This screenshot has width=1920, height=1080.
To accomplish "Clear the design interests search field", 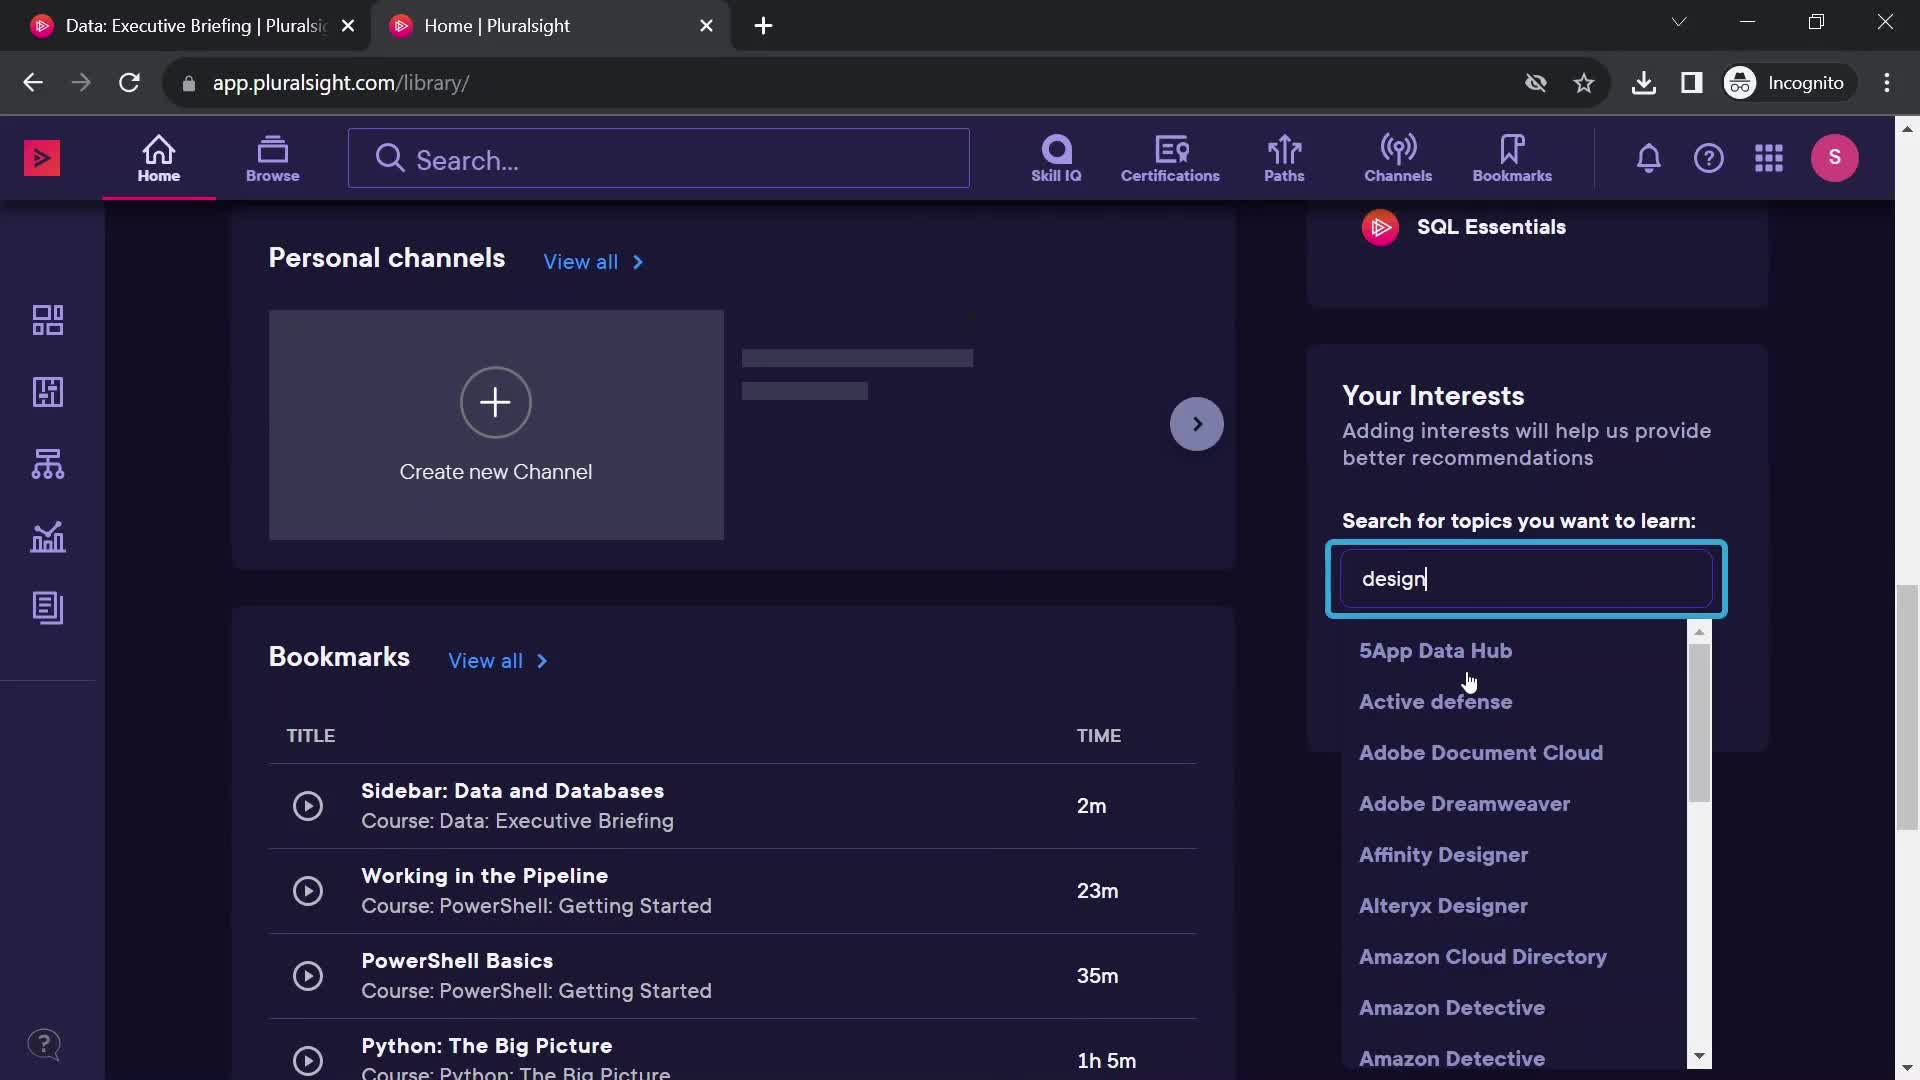I will (1526, 578).
